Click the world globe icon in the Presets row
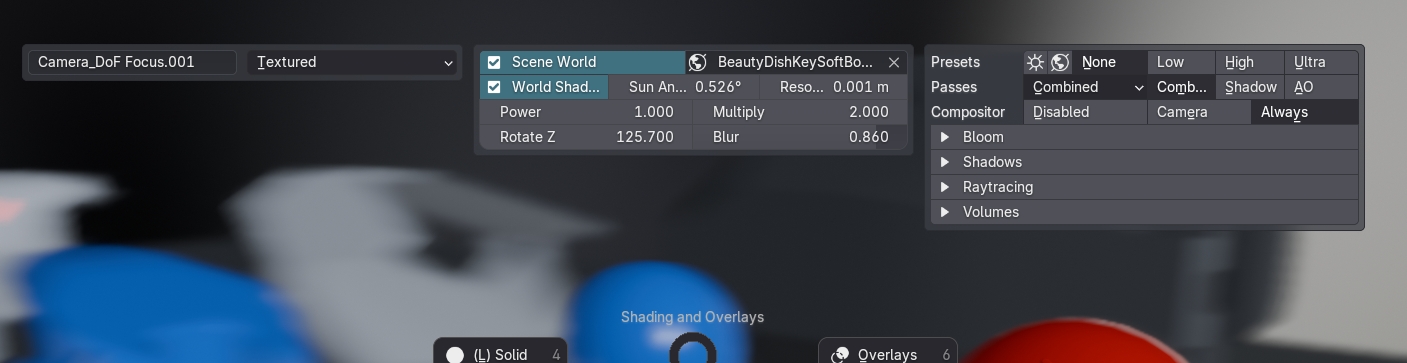1407x363 pixels. [x=1060, y=62]
